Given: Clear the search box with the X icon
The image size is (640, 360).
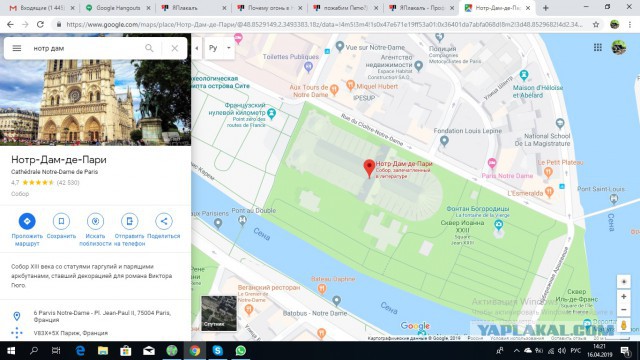Looking at the screenshot, I should 175,48.
